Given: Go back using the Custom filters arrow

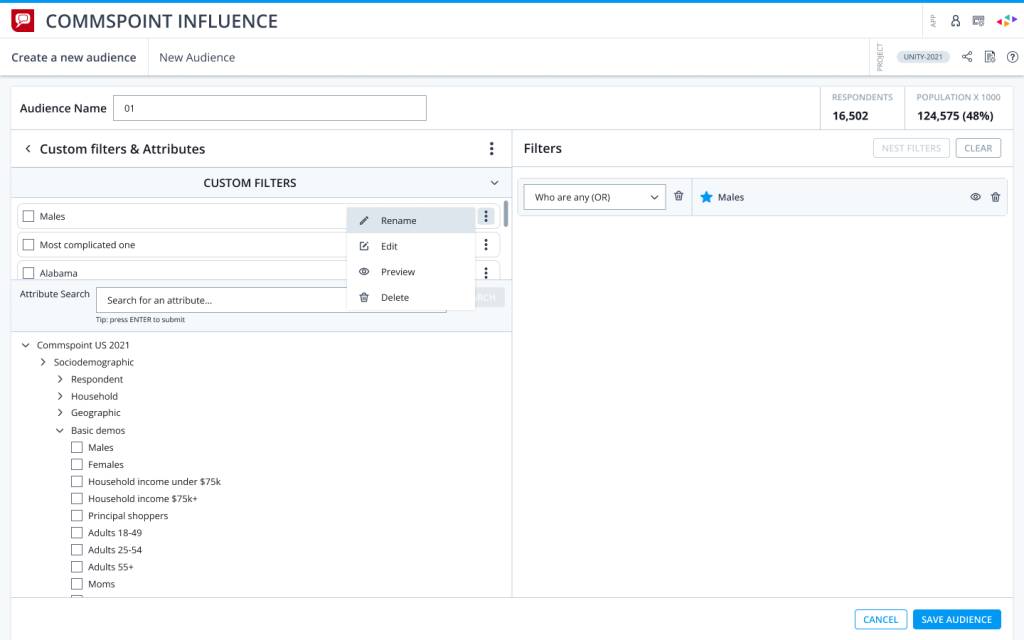Looking at the screenshot, I should tap(27, 149).
